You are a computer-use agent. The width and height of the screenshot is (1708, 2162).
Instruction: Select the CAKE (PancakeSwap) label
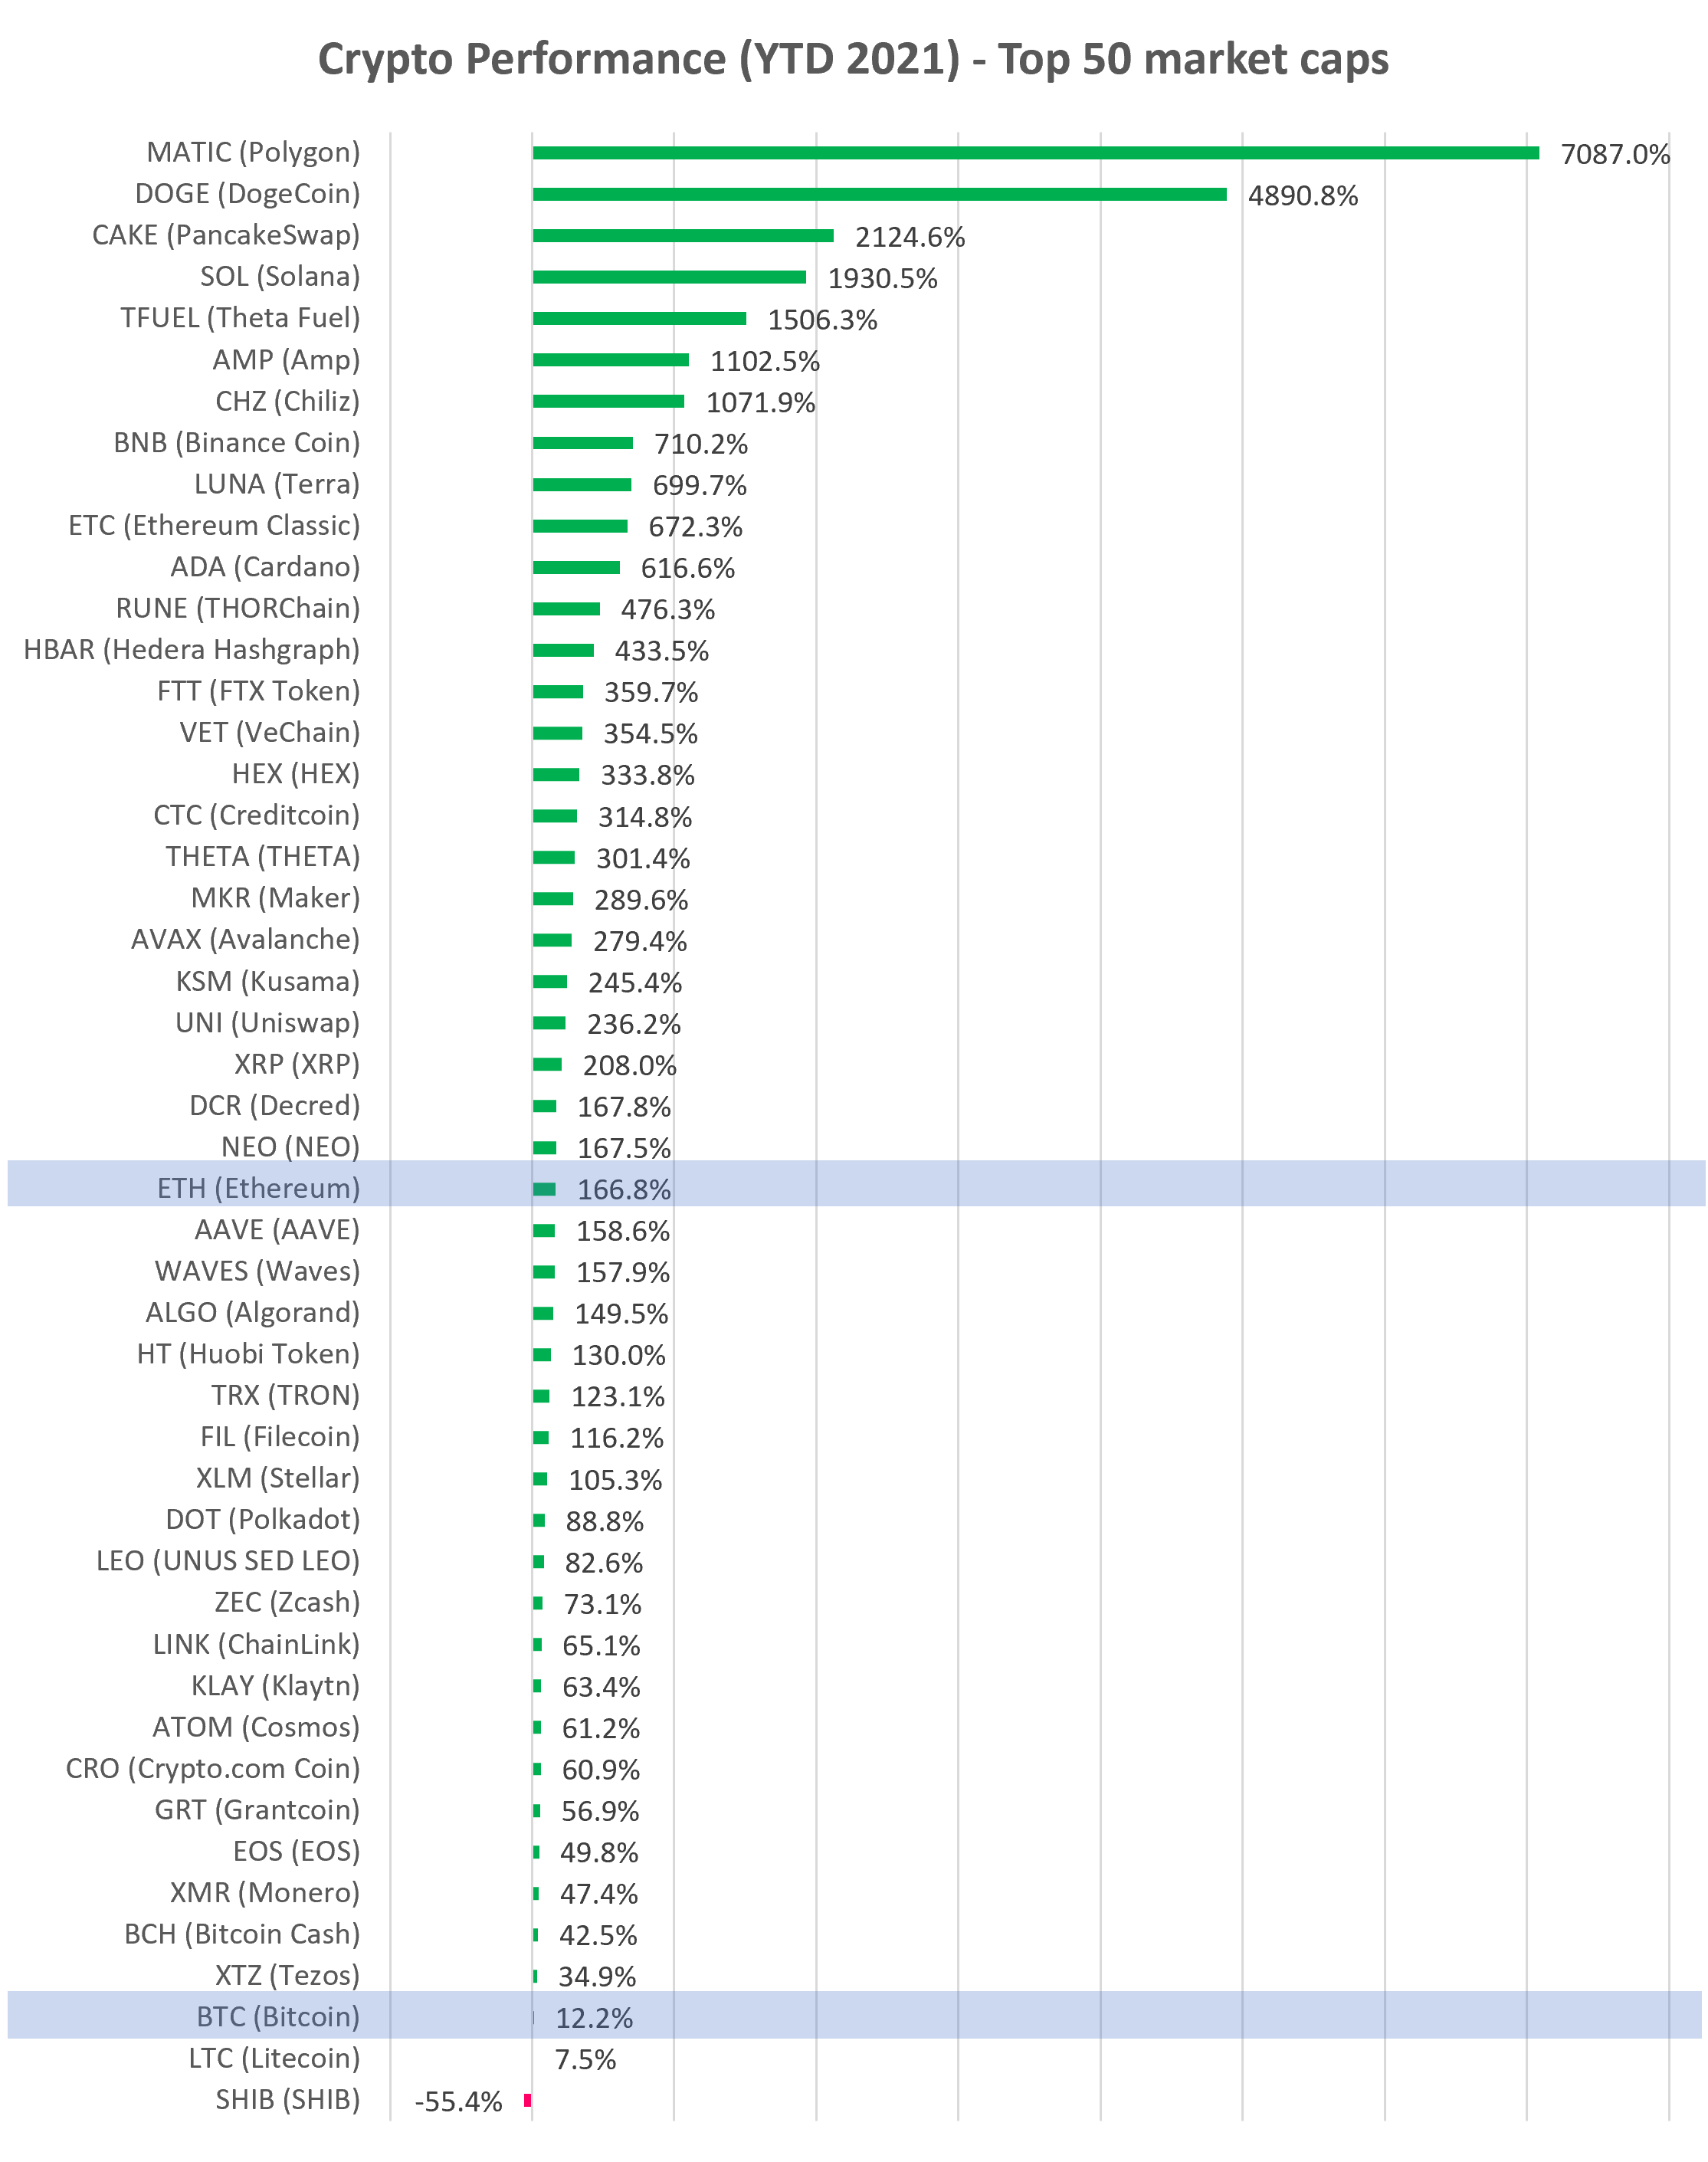click(226, 235)
